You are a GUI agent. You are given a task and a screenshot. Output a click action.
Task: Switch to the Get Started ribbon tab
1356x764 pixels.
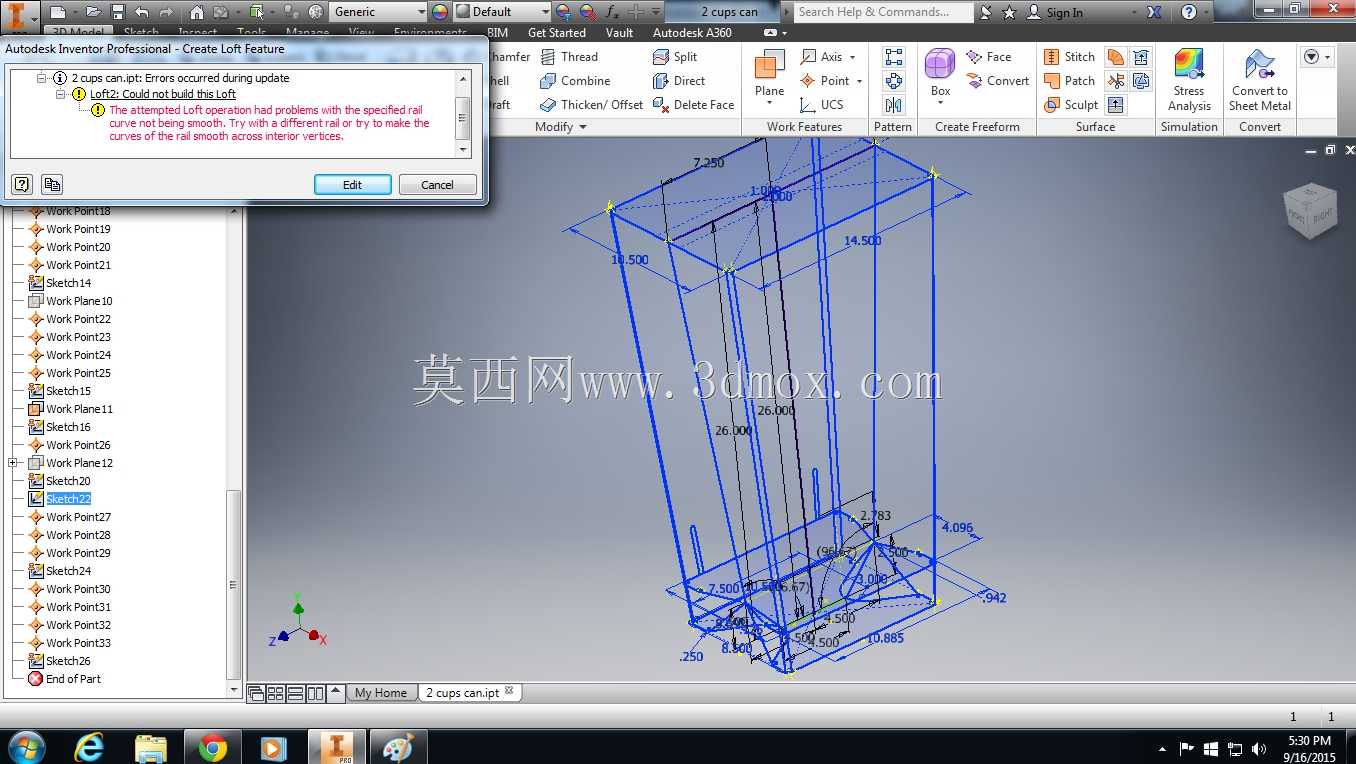(x=557, y=33)
